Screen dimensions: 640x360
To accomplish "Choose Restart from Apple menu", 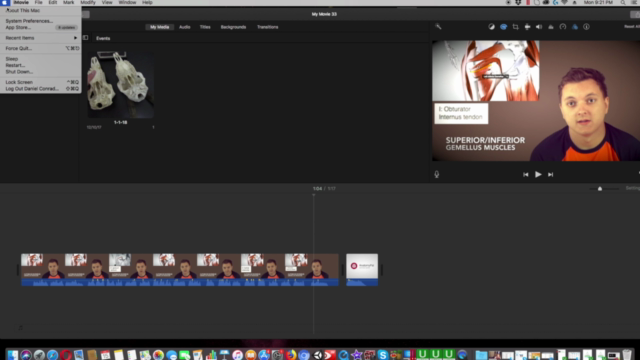I will [x=40, y=65].
